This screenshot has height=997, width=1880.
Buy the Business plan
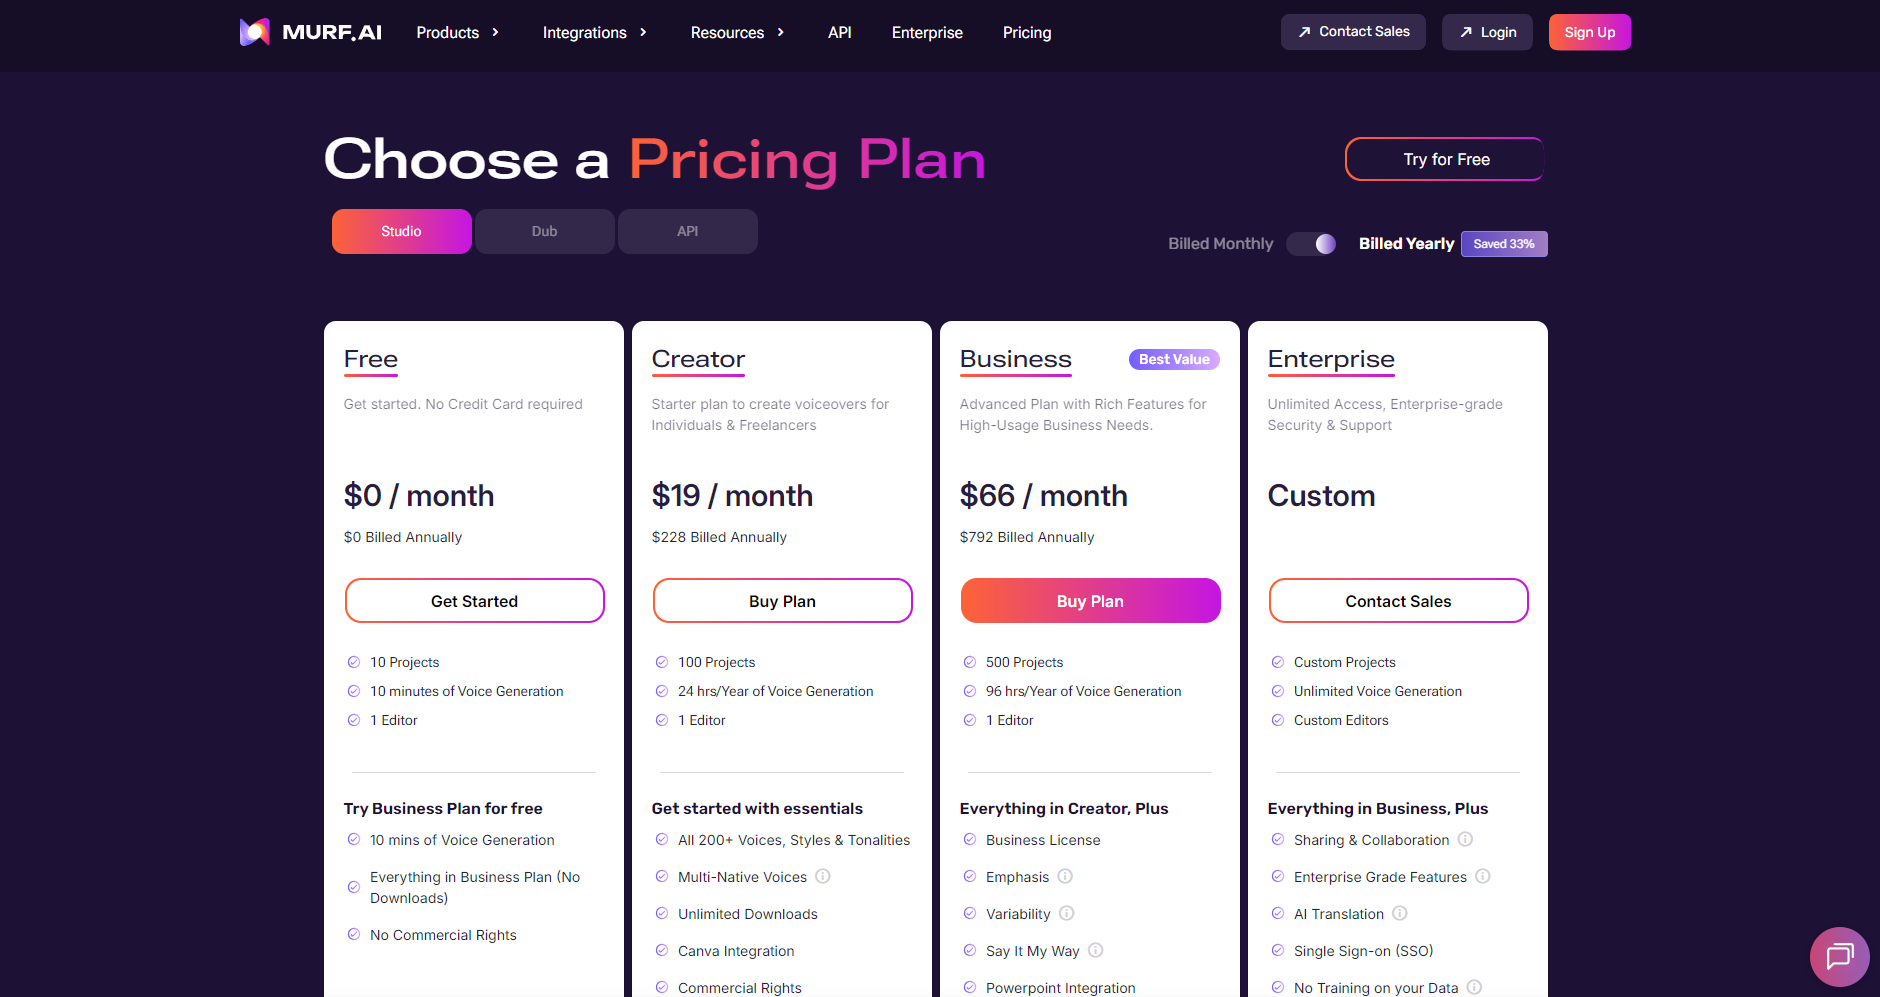[1090, 601]
